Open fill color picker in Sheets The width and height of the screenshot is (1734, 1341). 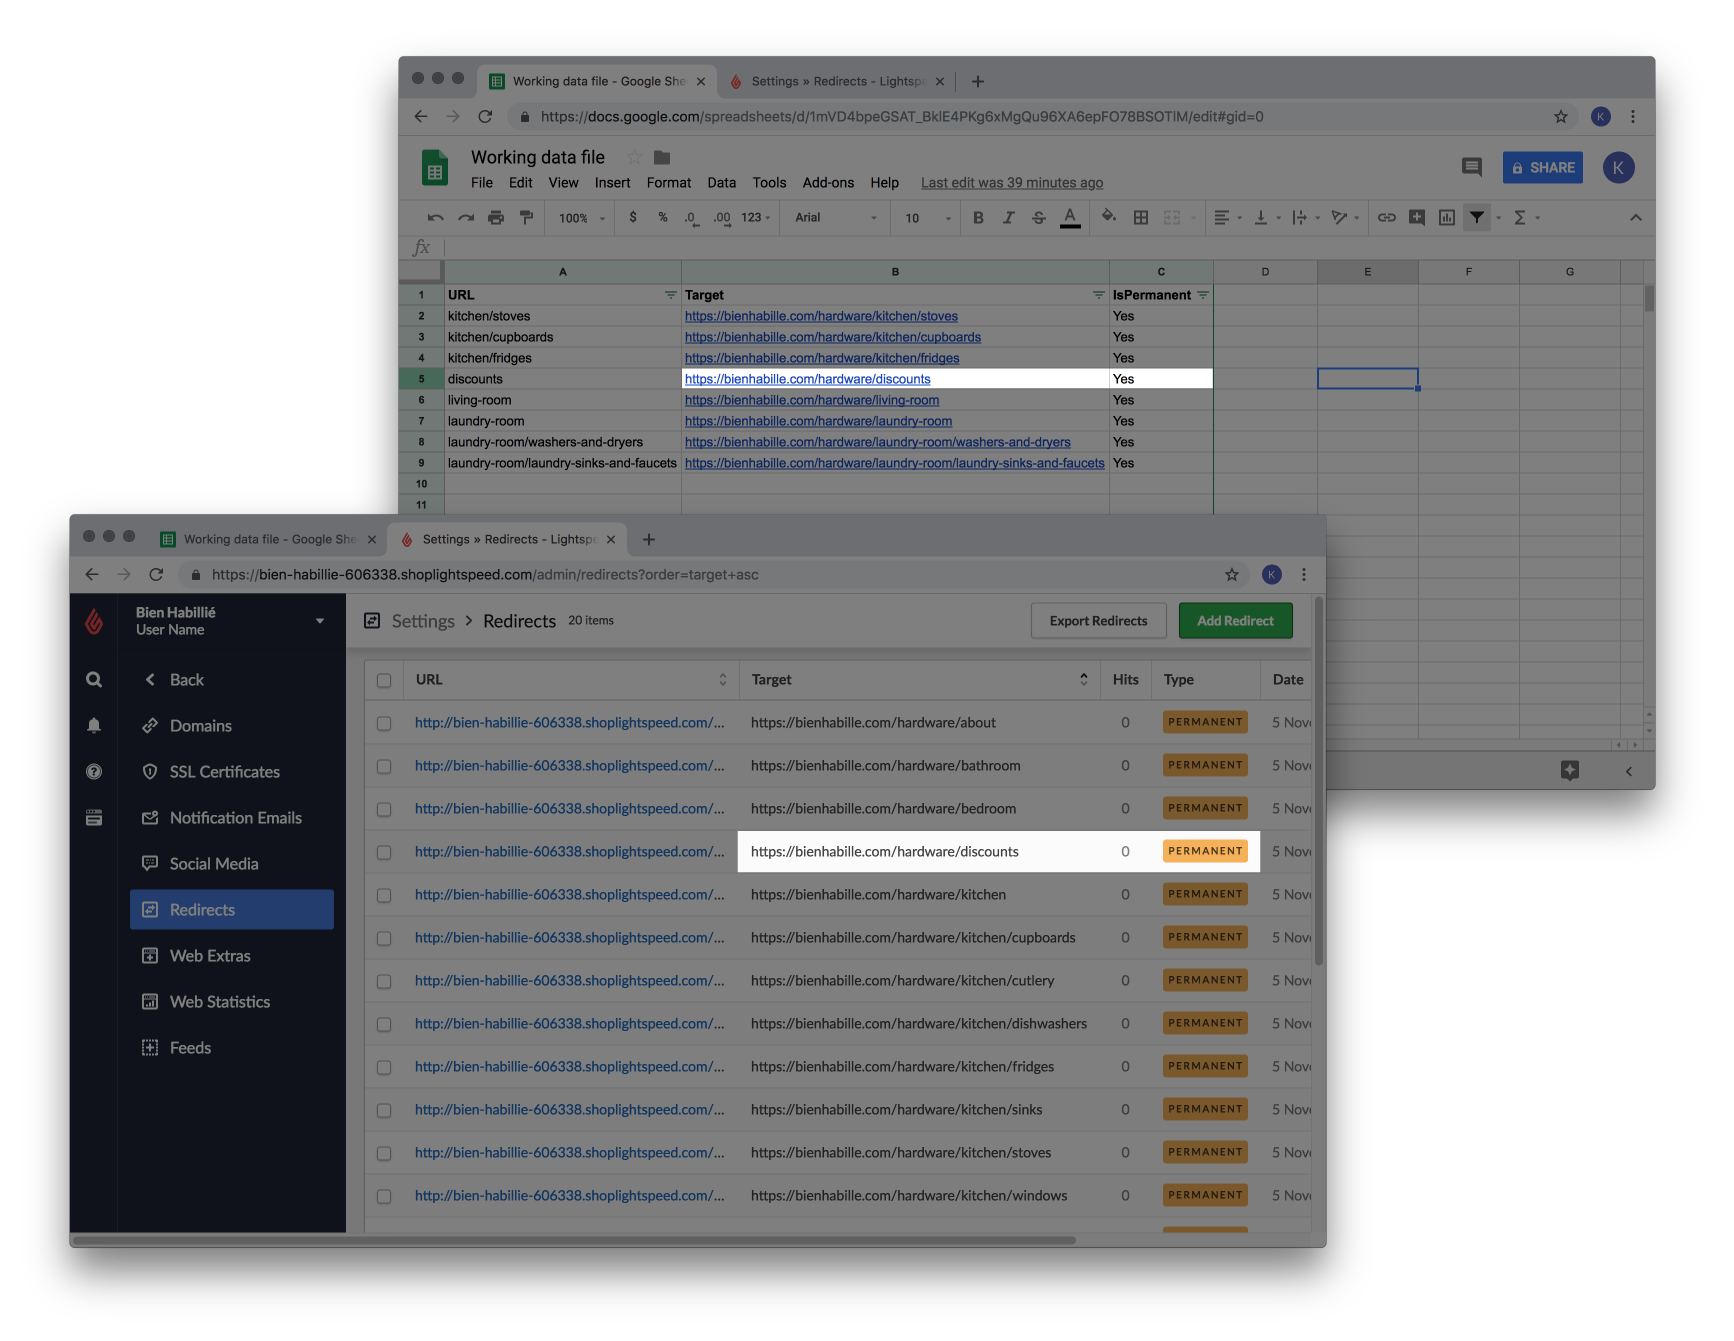point(1109,216)
